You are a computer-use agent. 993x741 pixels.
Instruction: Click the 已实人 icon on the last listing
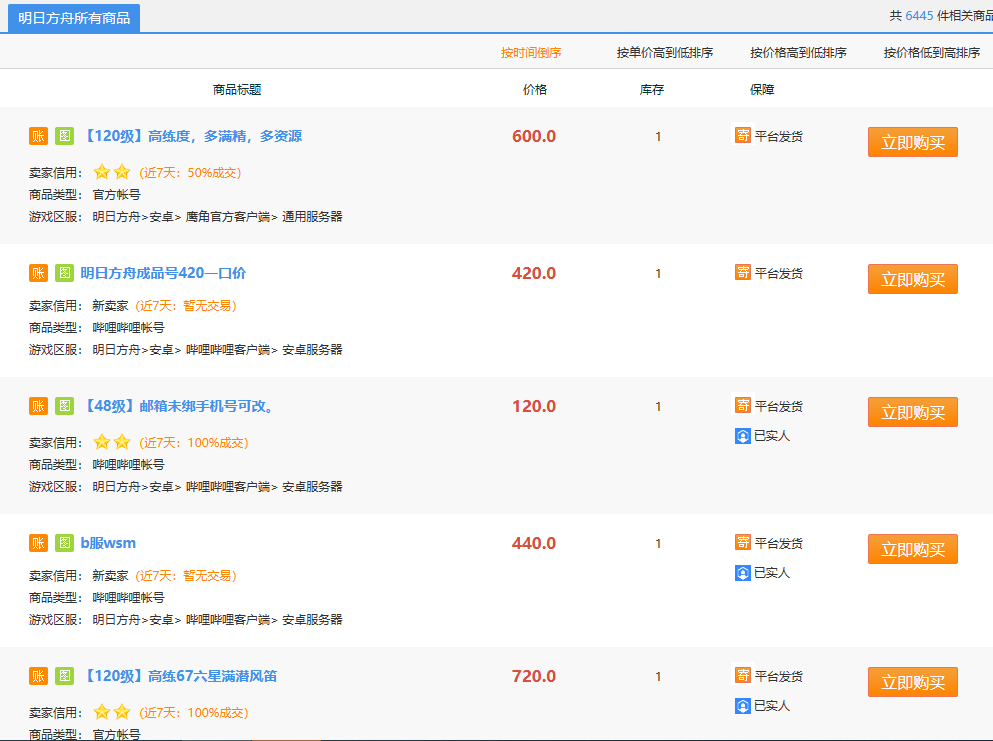(x=741, y=705)
